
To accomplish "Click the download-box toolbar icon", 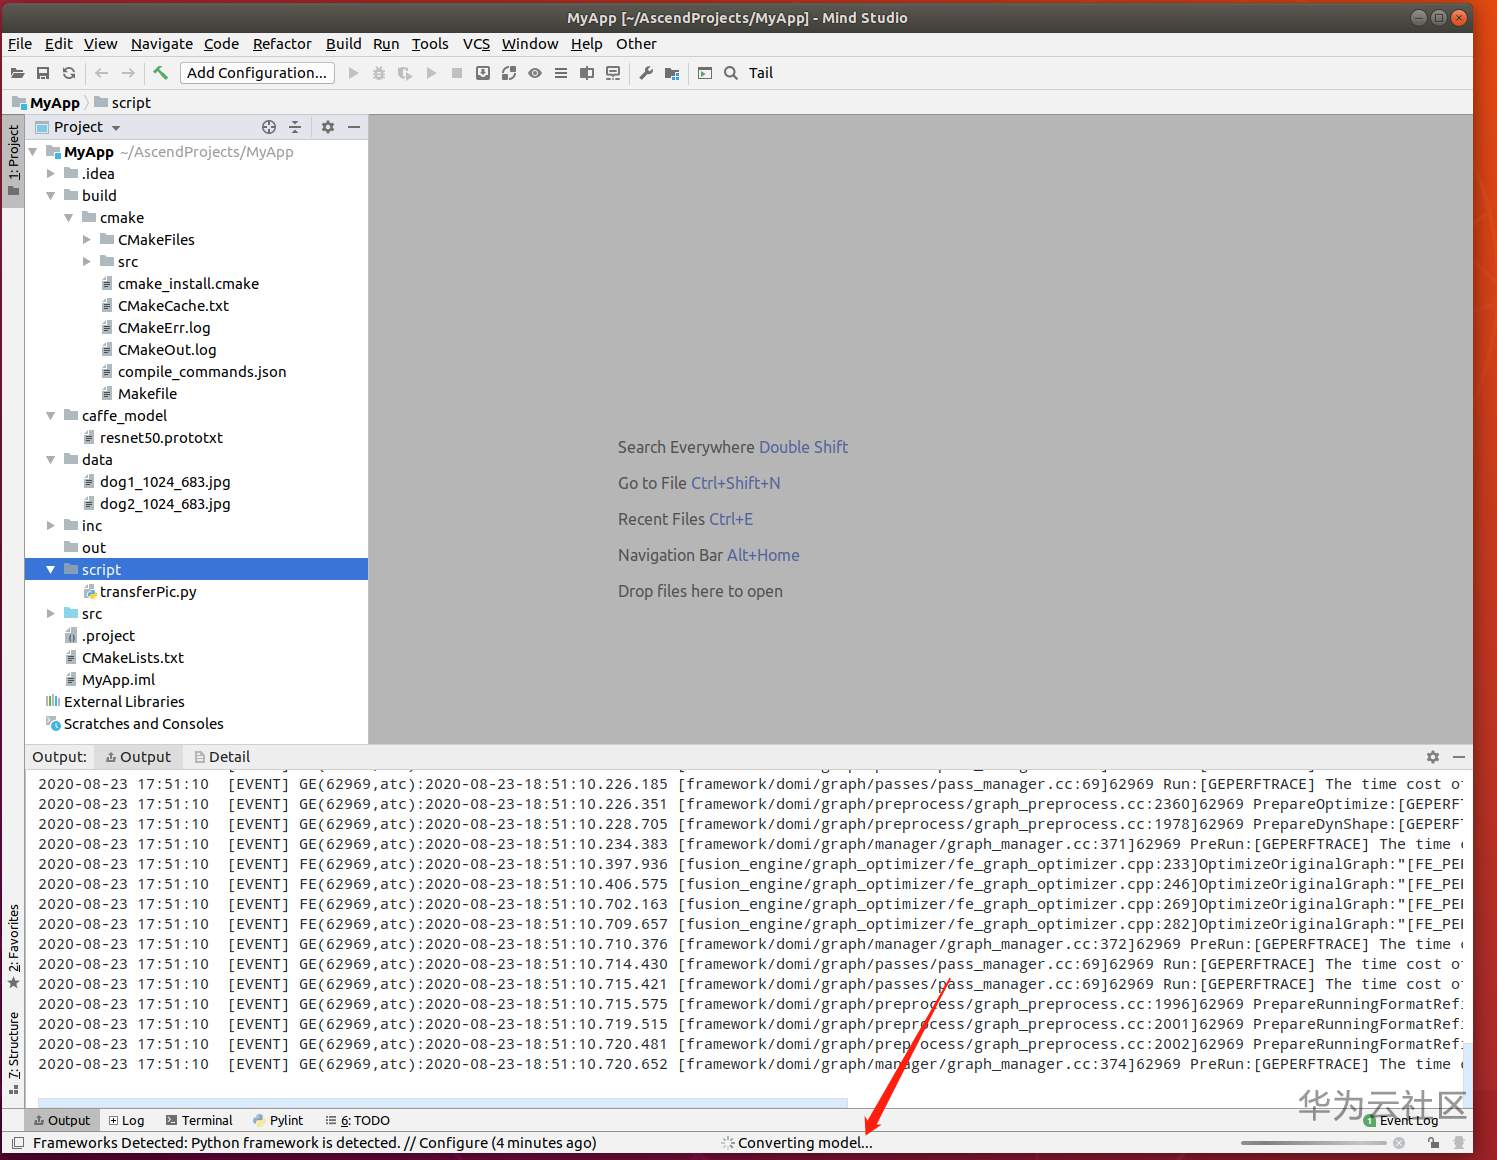I will (483, 73).
